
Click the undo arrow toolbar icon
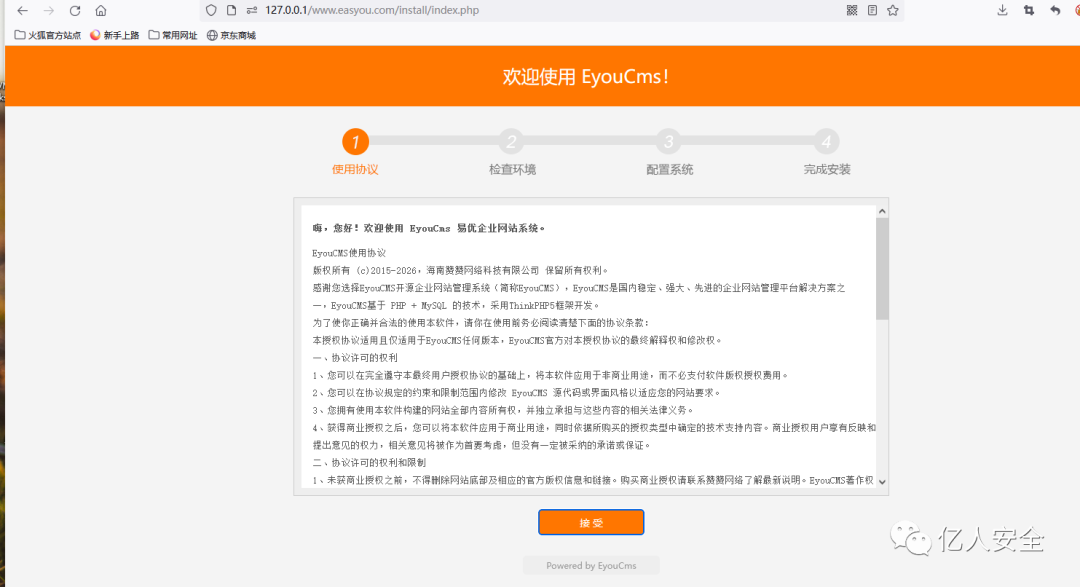1055,10
